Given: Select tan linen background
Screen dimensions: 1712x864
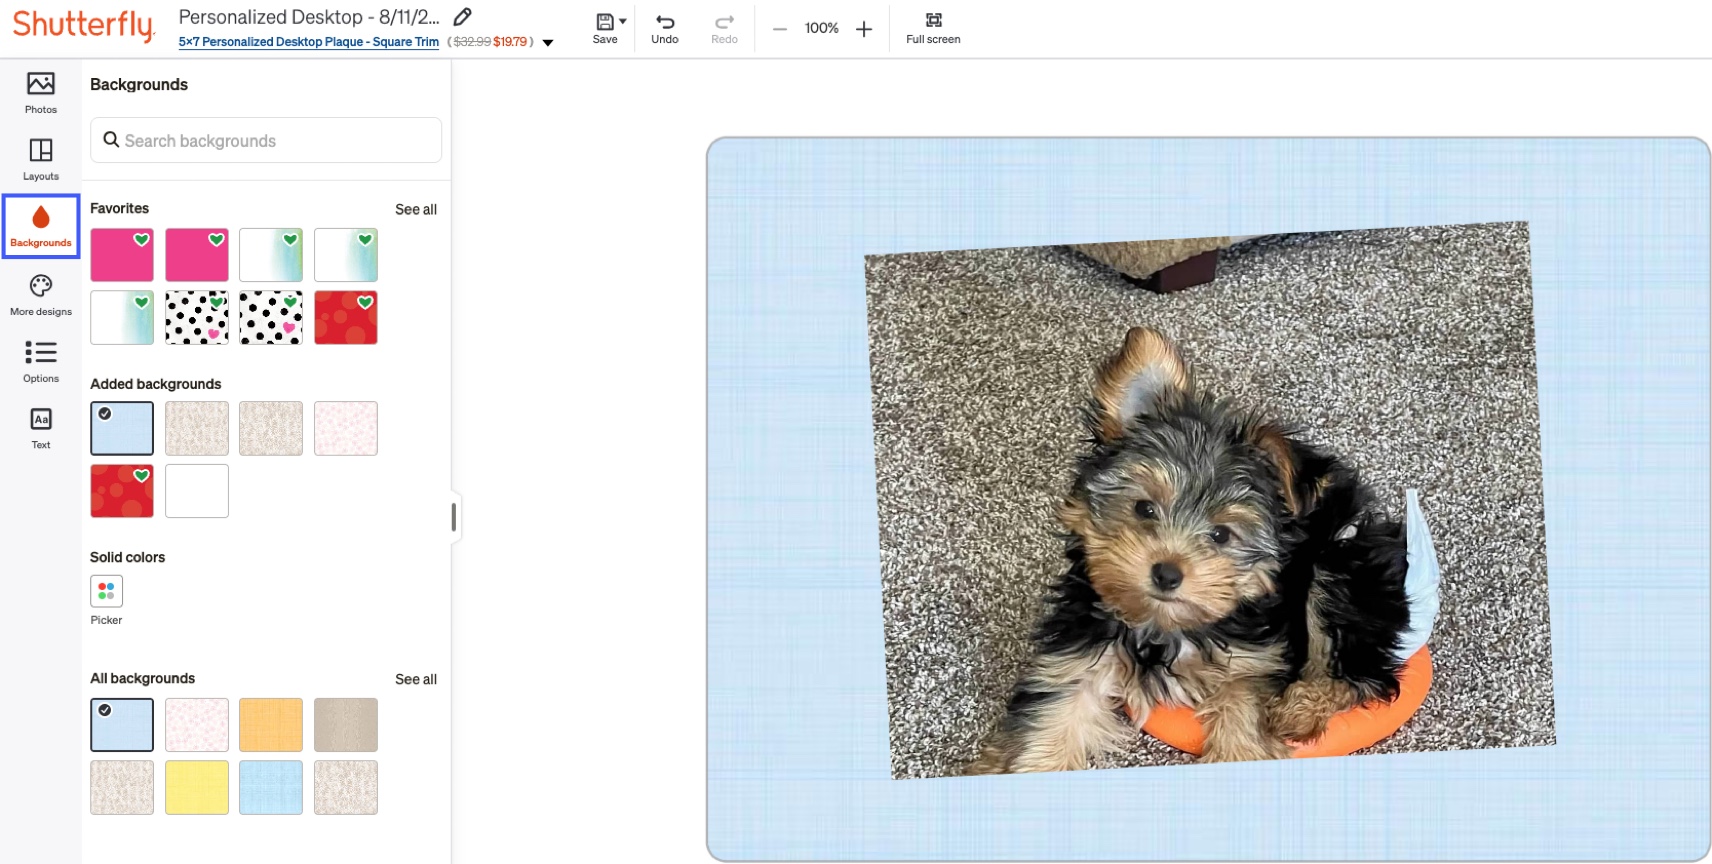Looking at the screenshot, I should click(346, 725).
